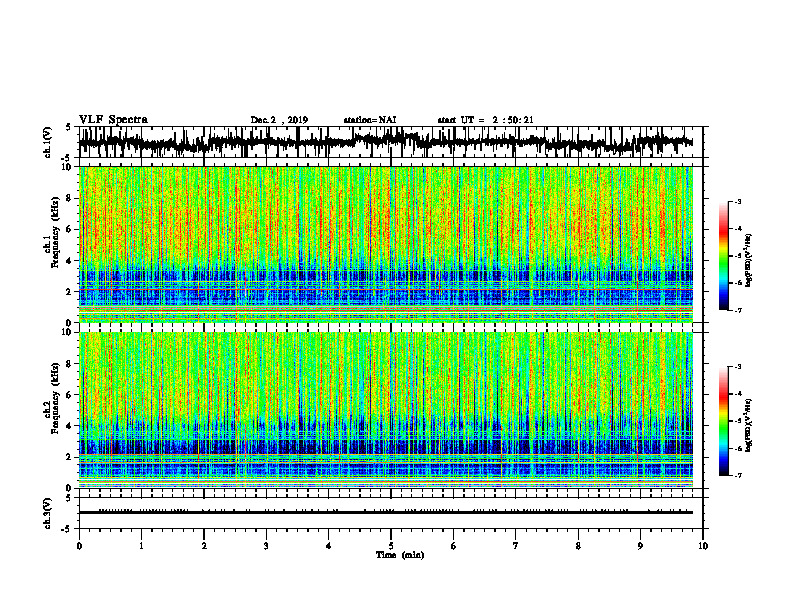Click time axis tick label "7"

point(516,546)
